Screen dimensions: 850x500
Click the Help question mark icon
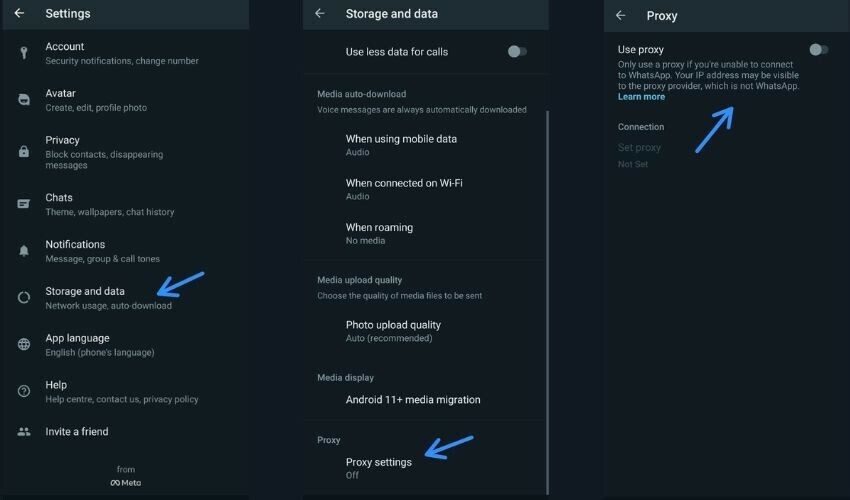tap(24, 391)
